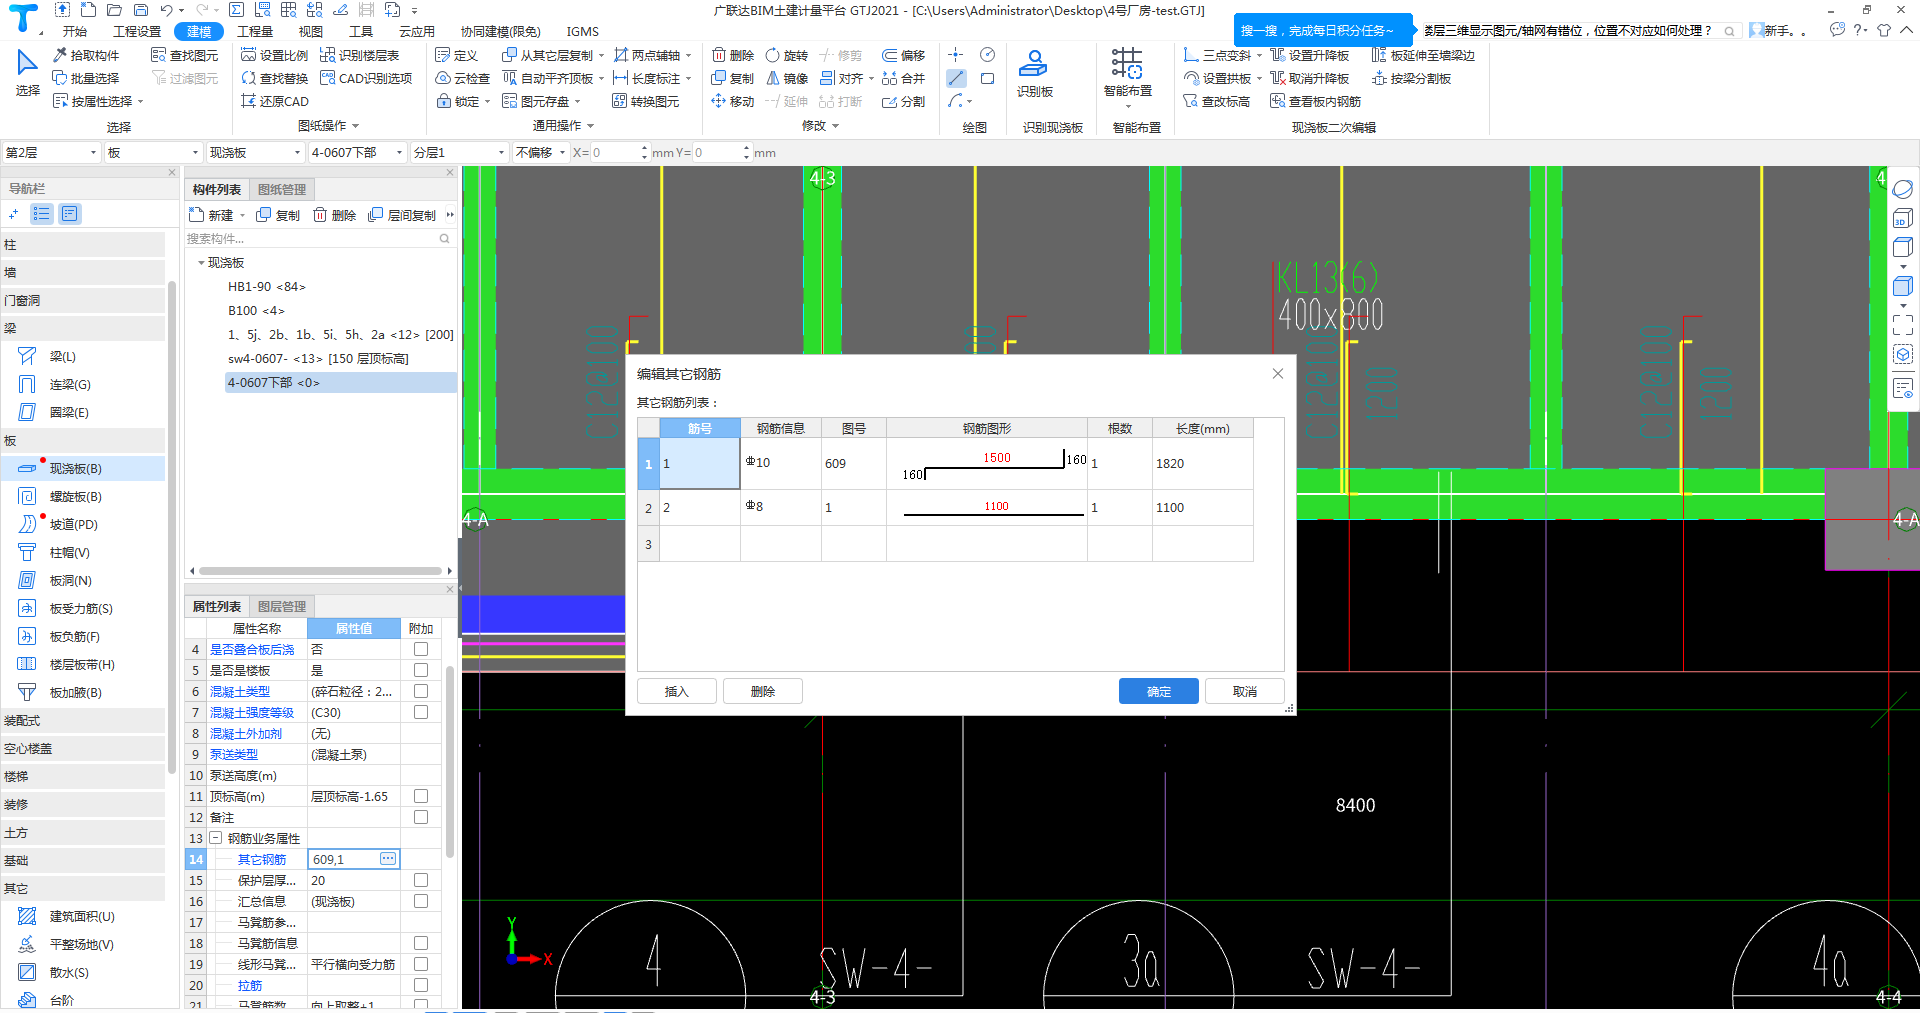Viewport: 1920px width, 1013px height.
Task: Open the 工程量 ribbon tab
Action: (255, 32)
